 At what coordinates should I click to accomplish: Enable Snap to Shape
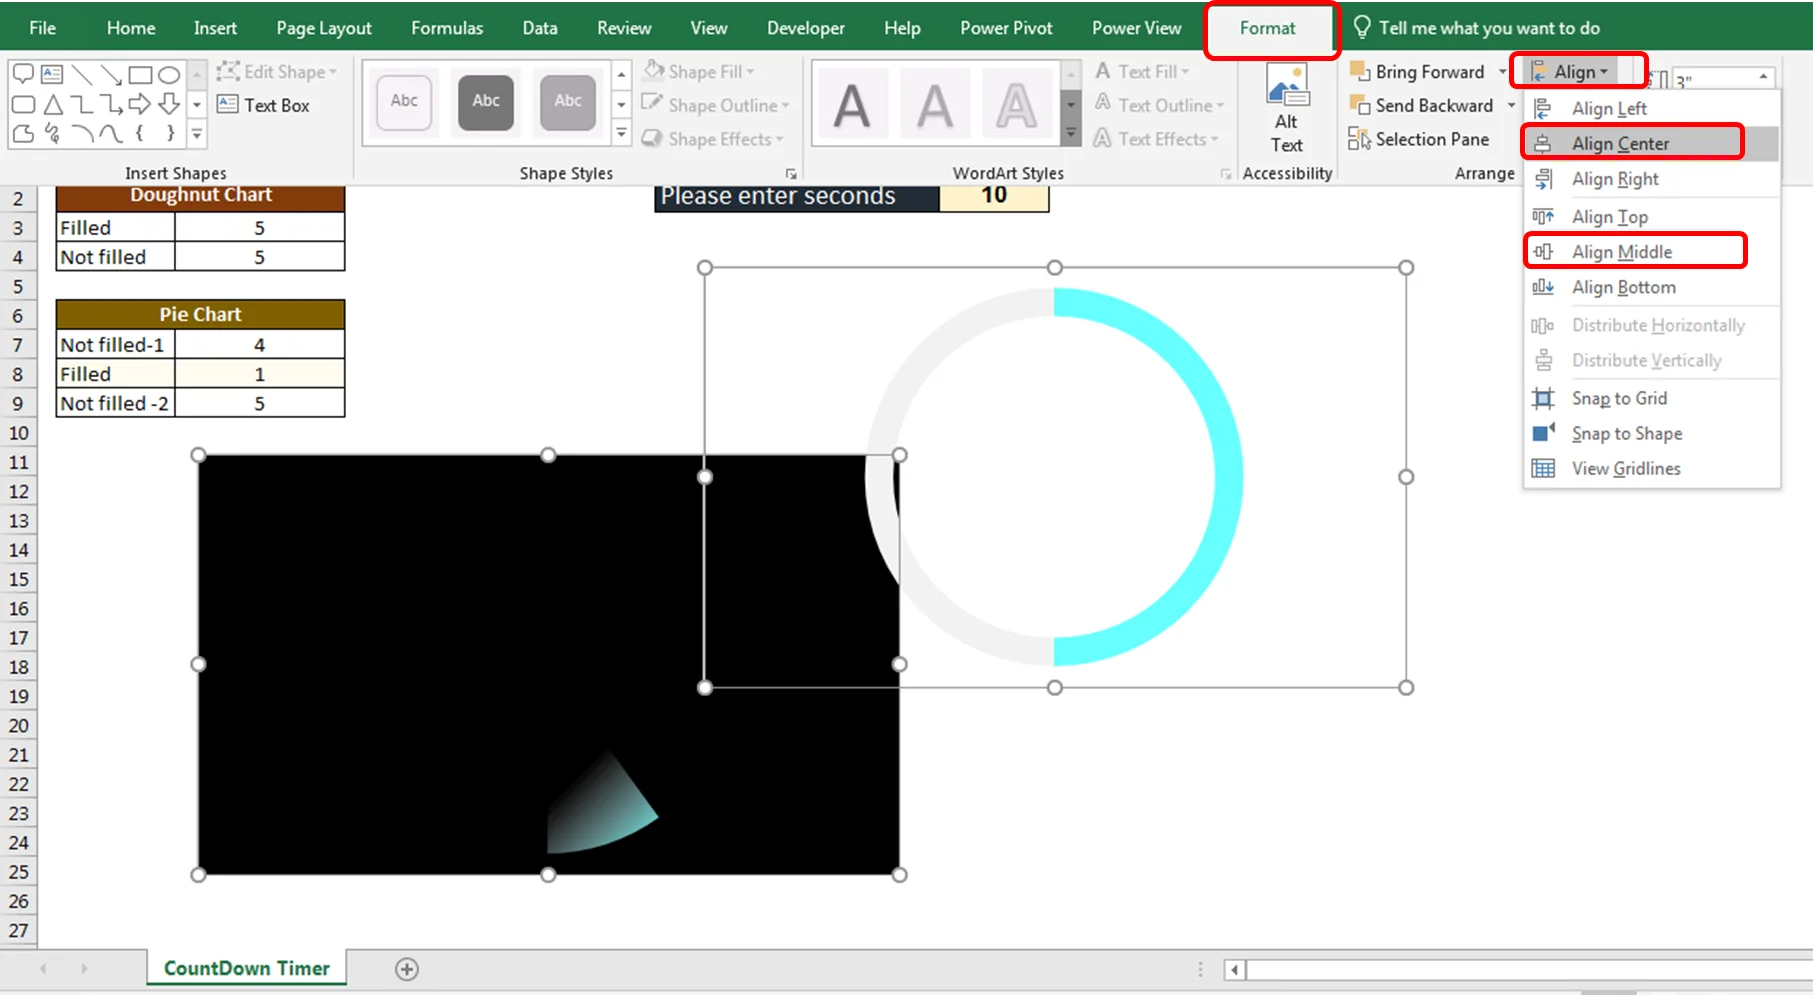coord(1626,433)
